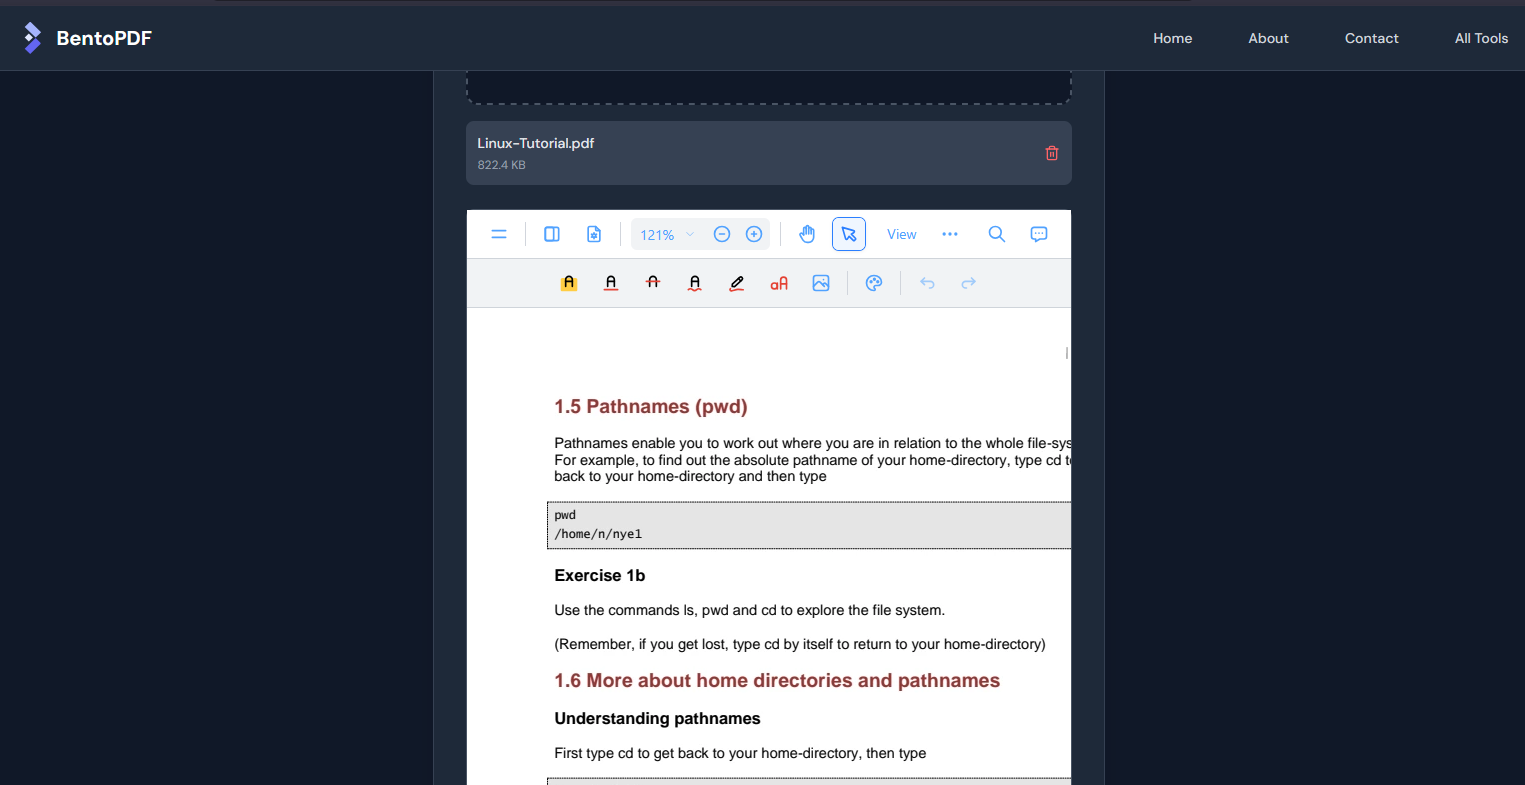
Task: Click the heading 1.5 Pathnames (pwd)
Action: point(651,406)
